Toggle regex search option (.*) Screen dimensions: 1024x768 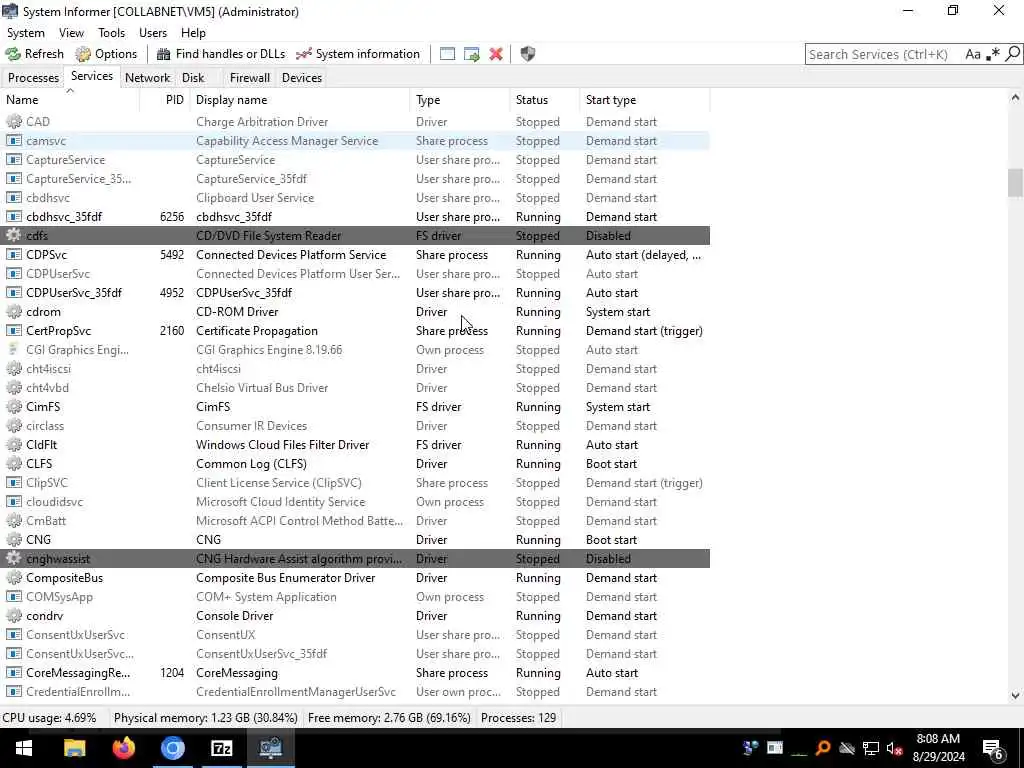click(993, 54)
